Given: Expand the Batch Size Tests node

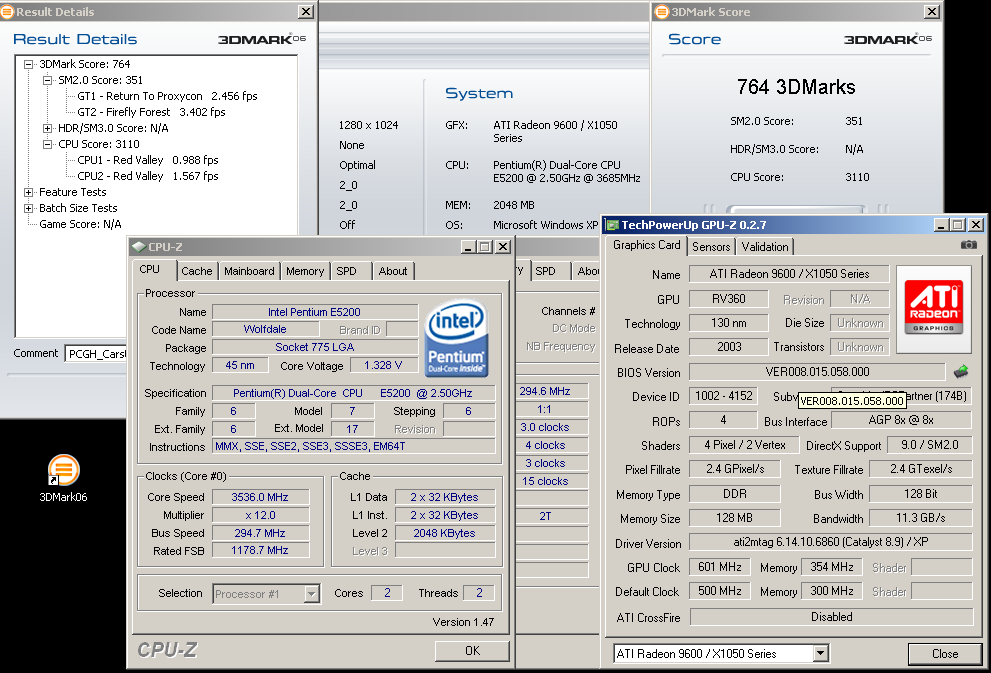Looking at the screenshot, I should click(28, 208).
